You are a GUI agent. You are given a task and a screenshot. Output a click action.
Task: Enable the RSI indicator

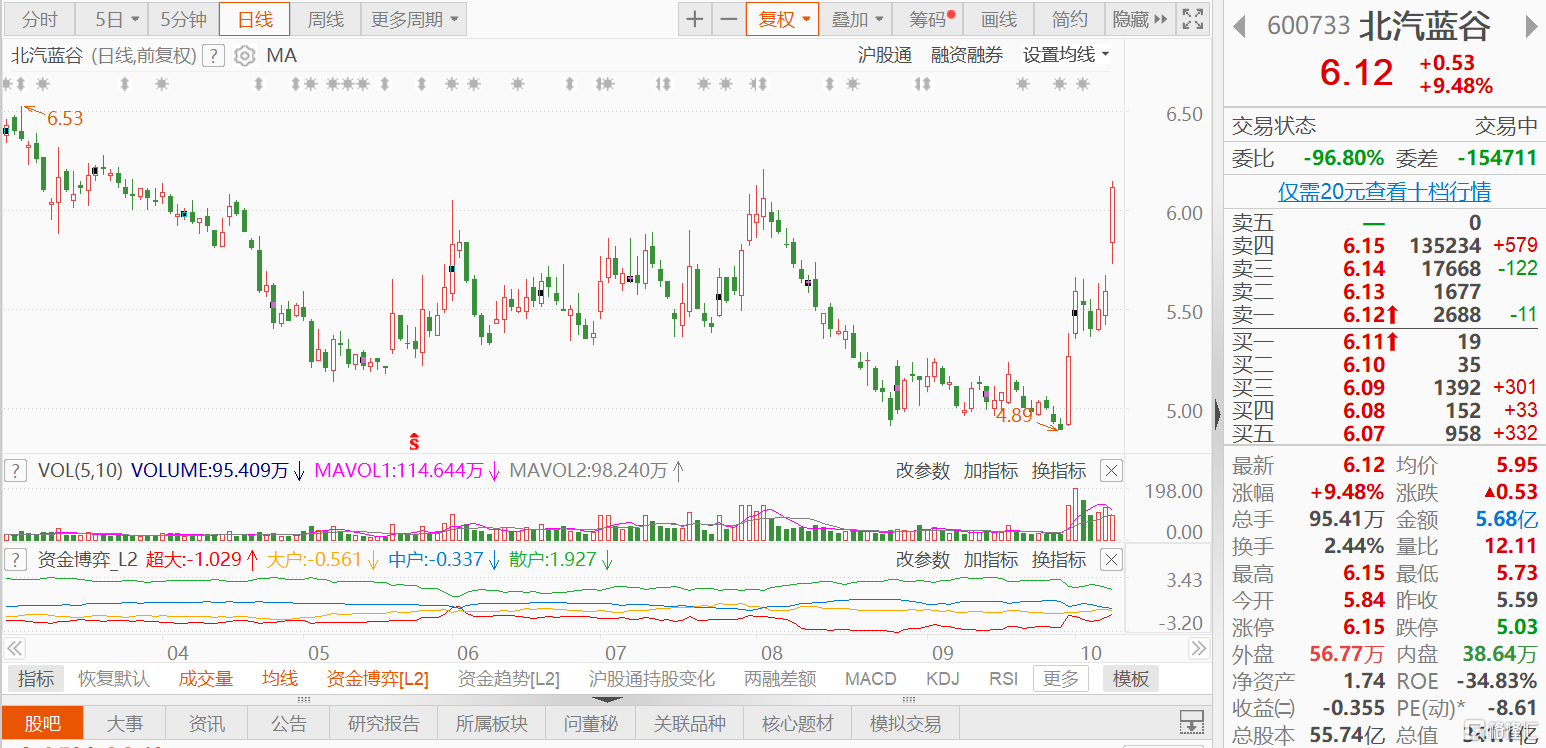pyautogui.click(x=1003, y=679)
